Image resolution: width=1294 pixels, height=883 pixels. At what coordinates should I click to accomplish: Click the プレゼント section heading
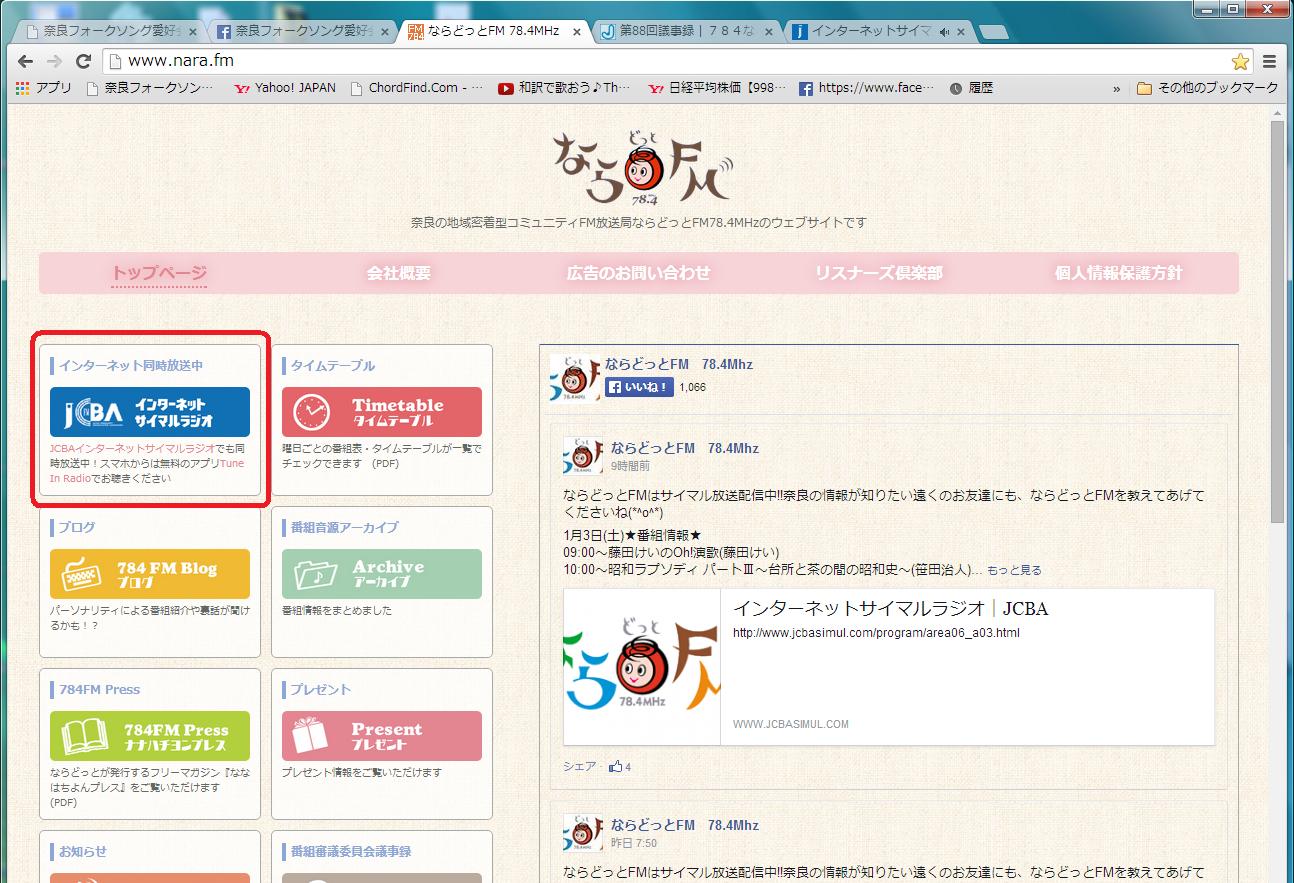(x=321, y=690)
